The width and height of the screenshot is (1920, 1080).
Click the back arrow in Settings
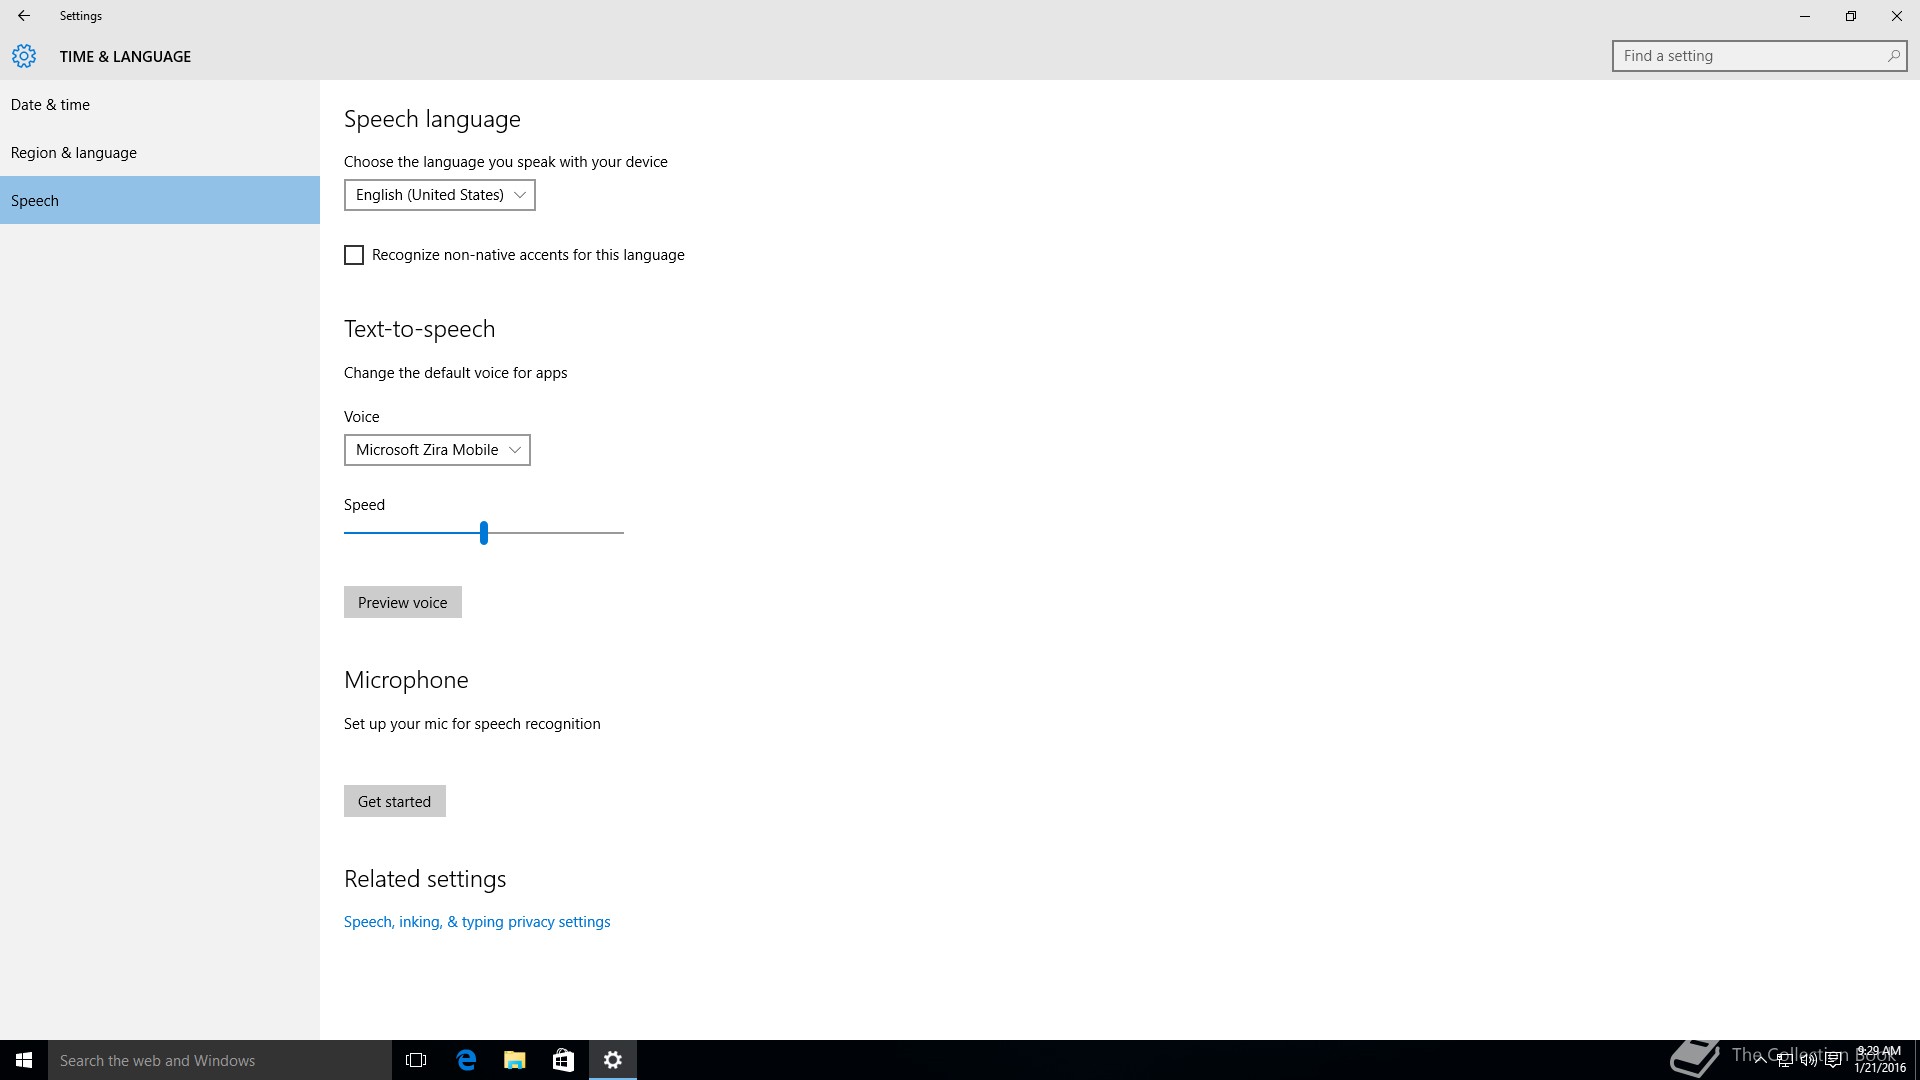coord(24,16)
